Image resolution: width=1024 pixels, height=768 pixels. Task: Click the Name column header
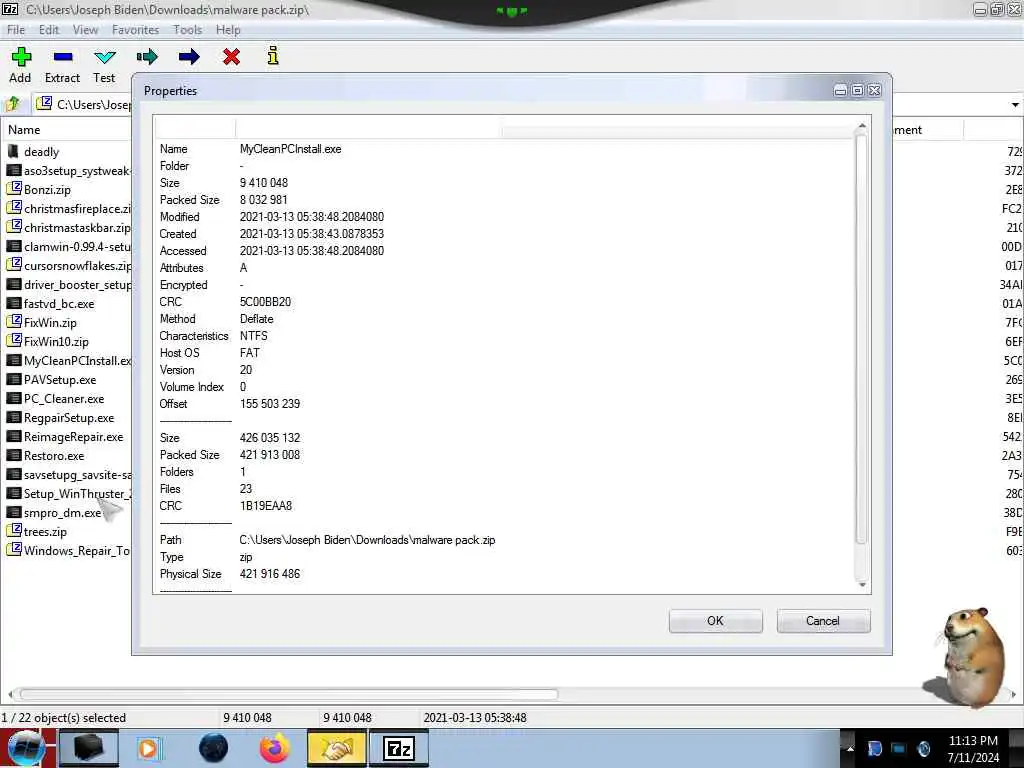(24, 130)
